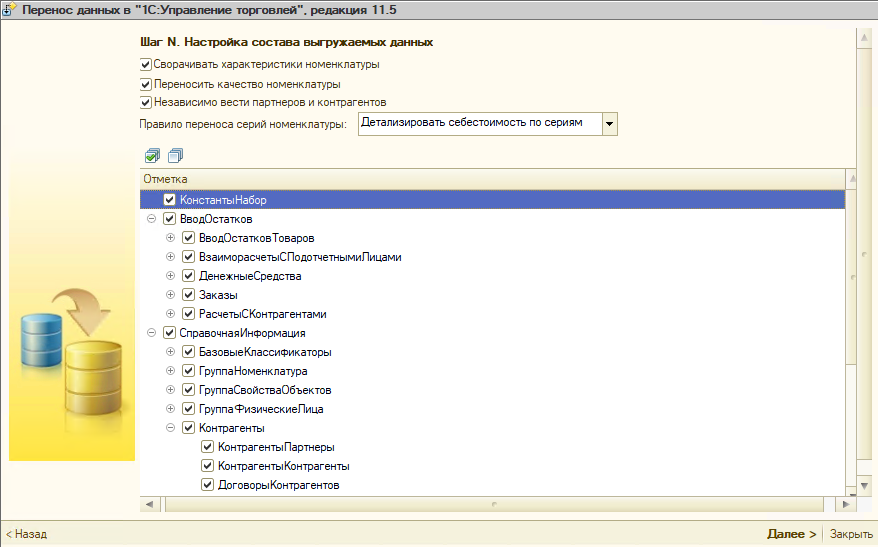Uncheck the ГруппаСвойстваОбъектов checkbox

tap(189, 390)
